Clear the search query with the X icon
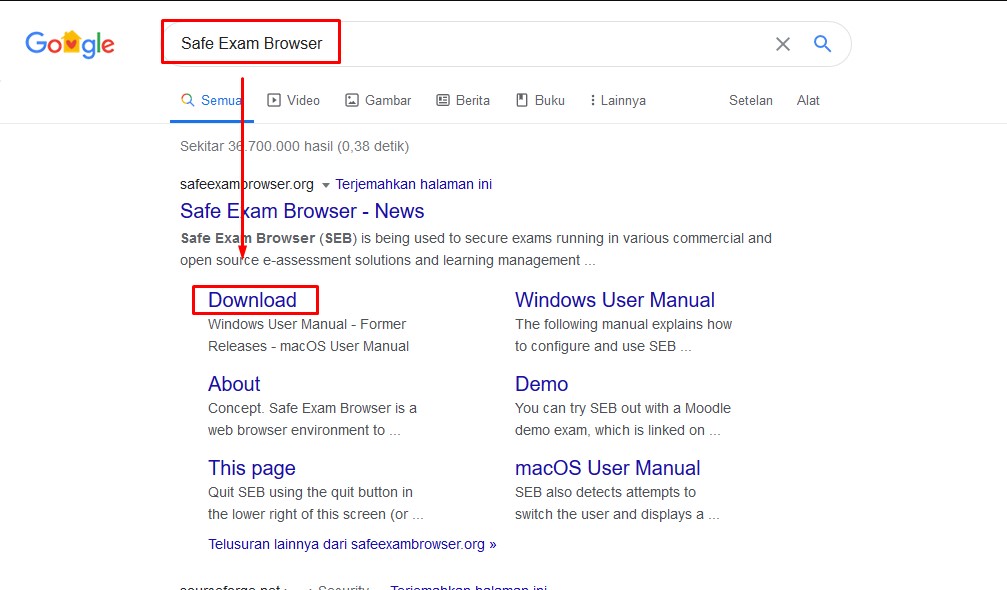Viewport: 1007px width, 590px height. (x=783, y=44)
